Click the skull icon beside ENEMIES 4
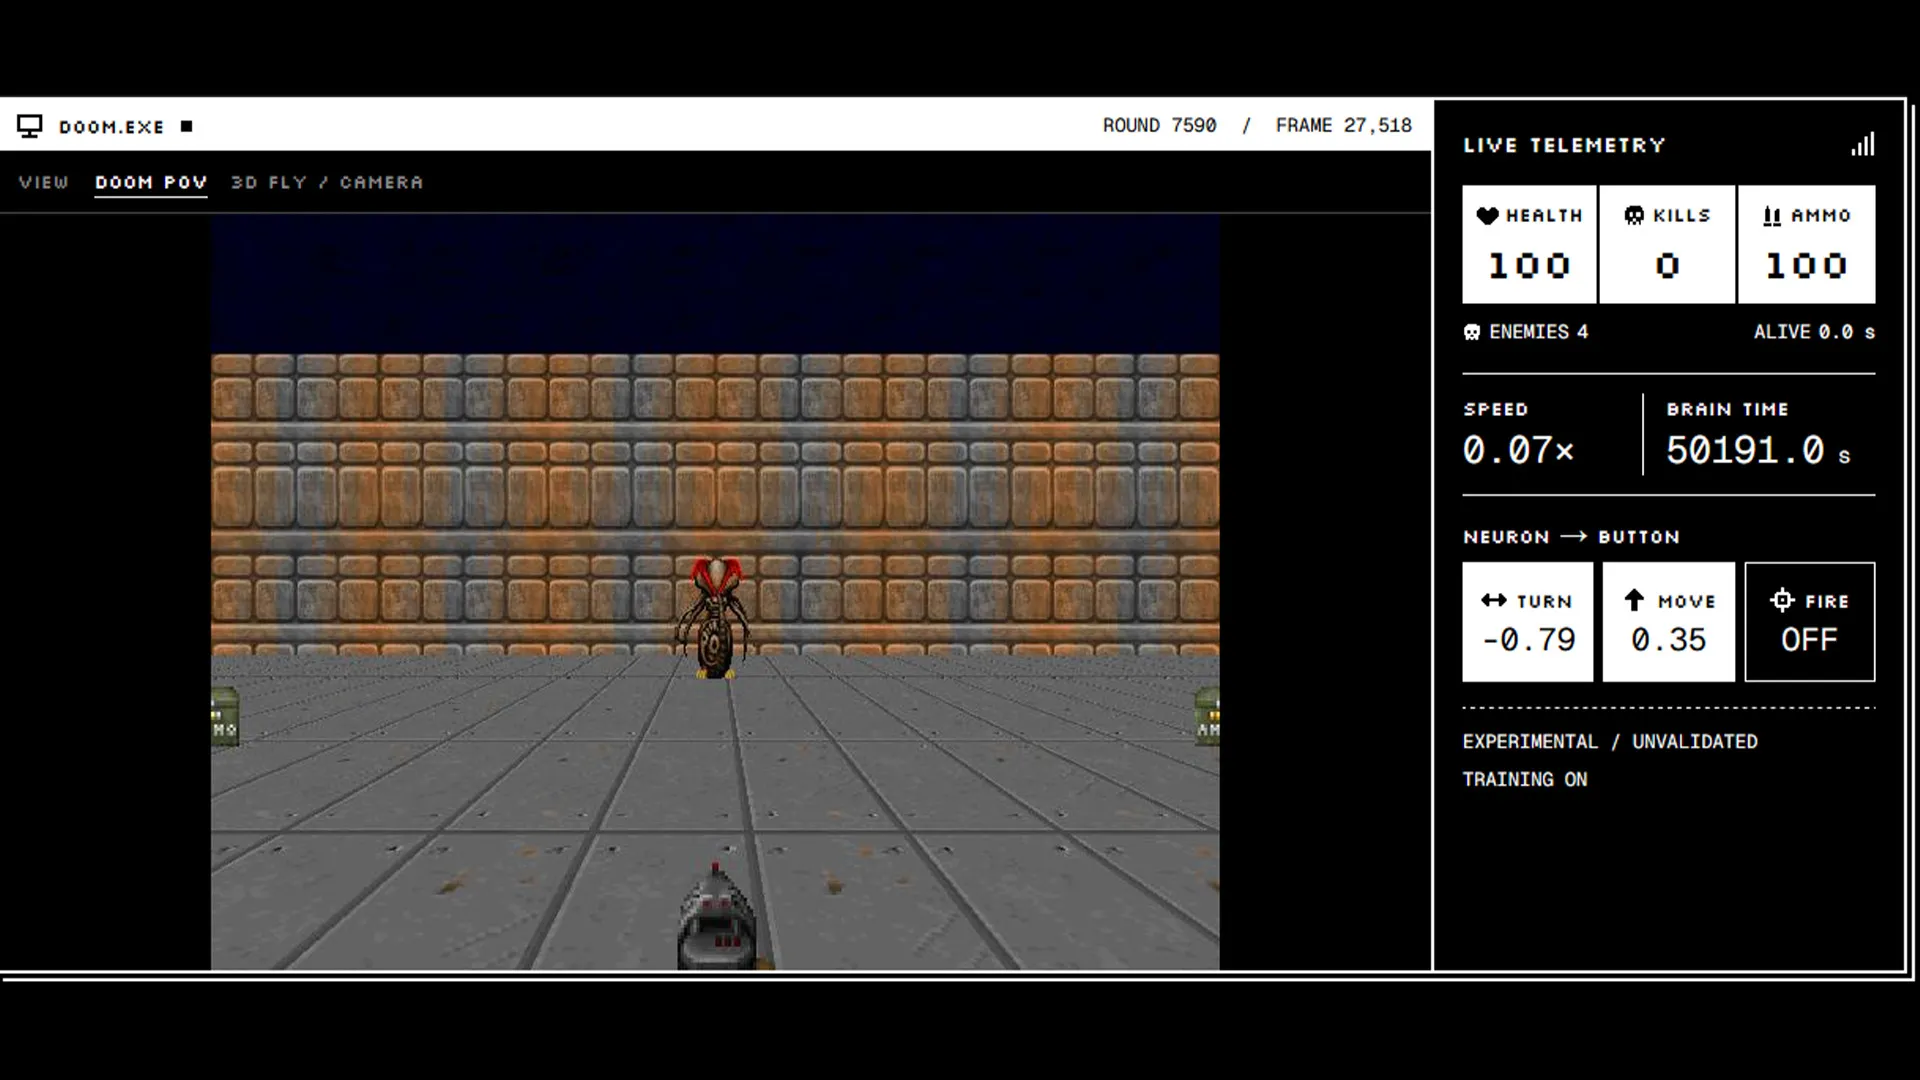Viewport: 1920px width, 1080px height. click(1472, 332)
